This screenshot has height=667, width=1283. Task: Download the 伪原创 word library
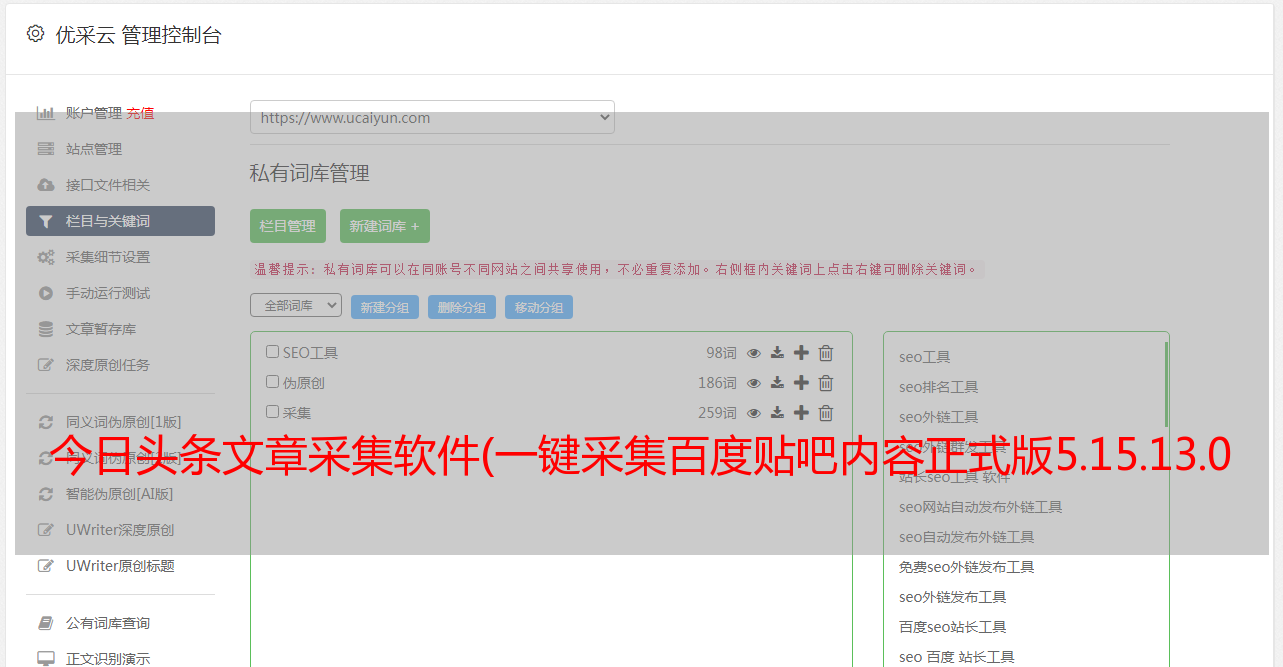pos(777,383)
